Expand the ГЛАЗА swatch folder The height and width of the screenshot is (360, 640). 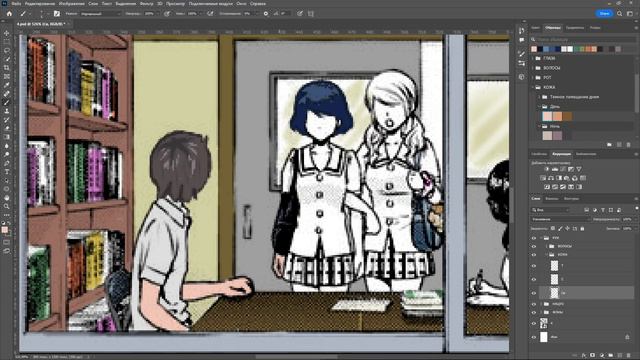tap(533, 58)
